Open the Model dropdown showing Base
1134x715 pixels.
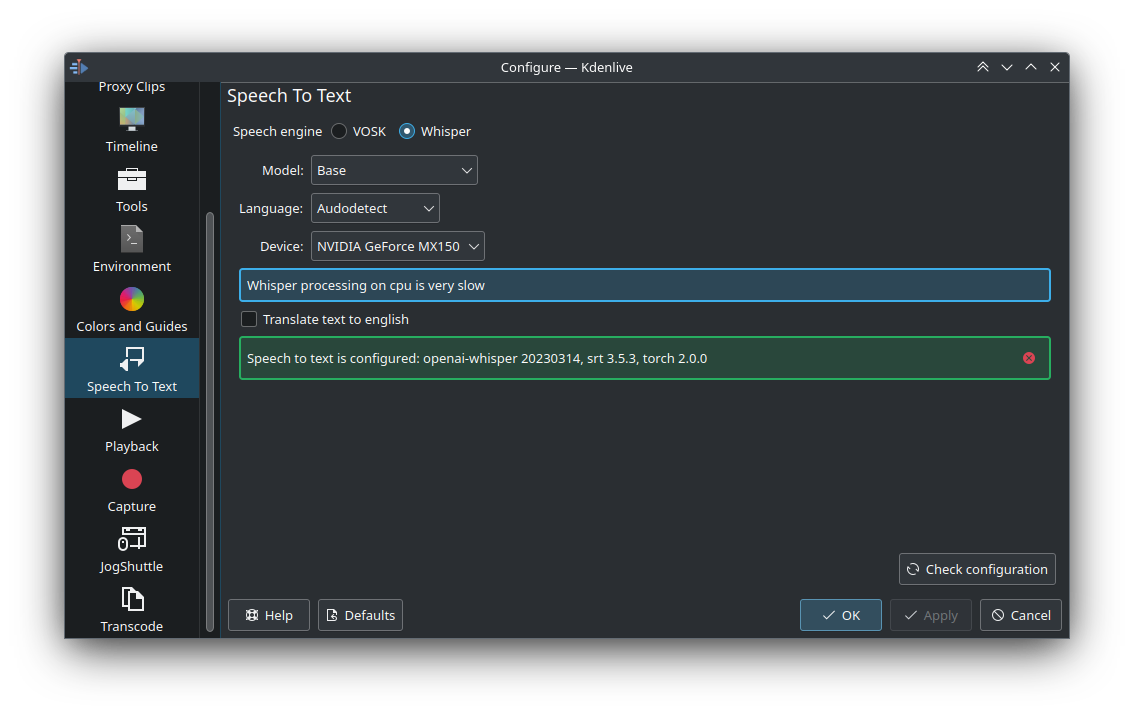[394, 170]
